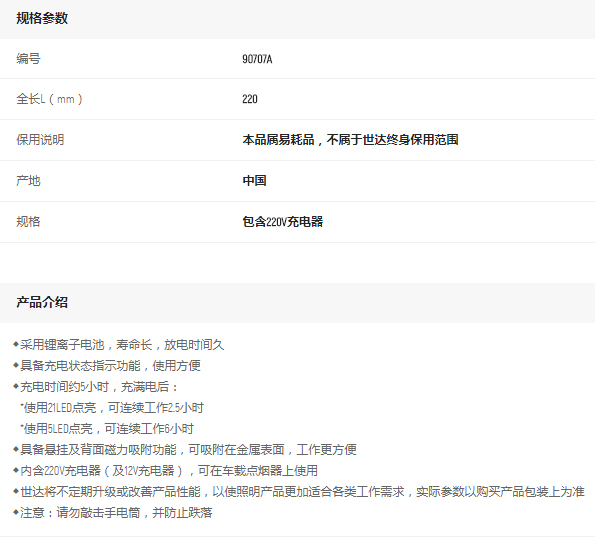Select the length value 220
The width and height of the screenshot is (595, 543).
250,99
